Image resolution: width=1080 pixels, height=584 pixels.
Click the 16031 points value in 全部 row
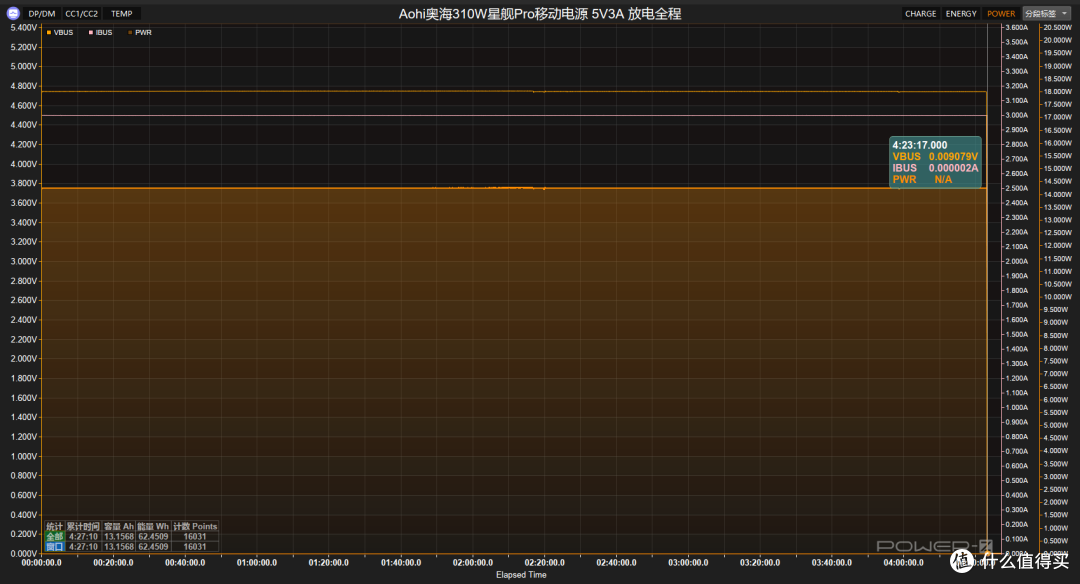[195, 536]
